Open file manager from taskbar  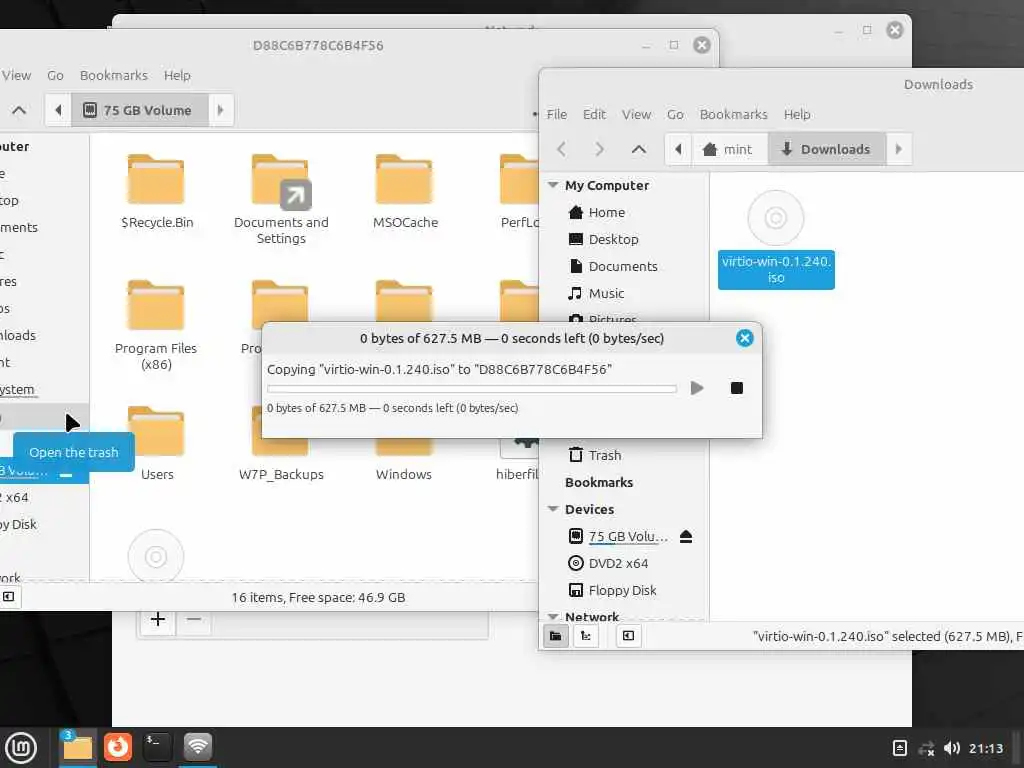[77, 747]
